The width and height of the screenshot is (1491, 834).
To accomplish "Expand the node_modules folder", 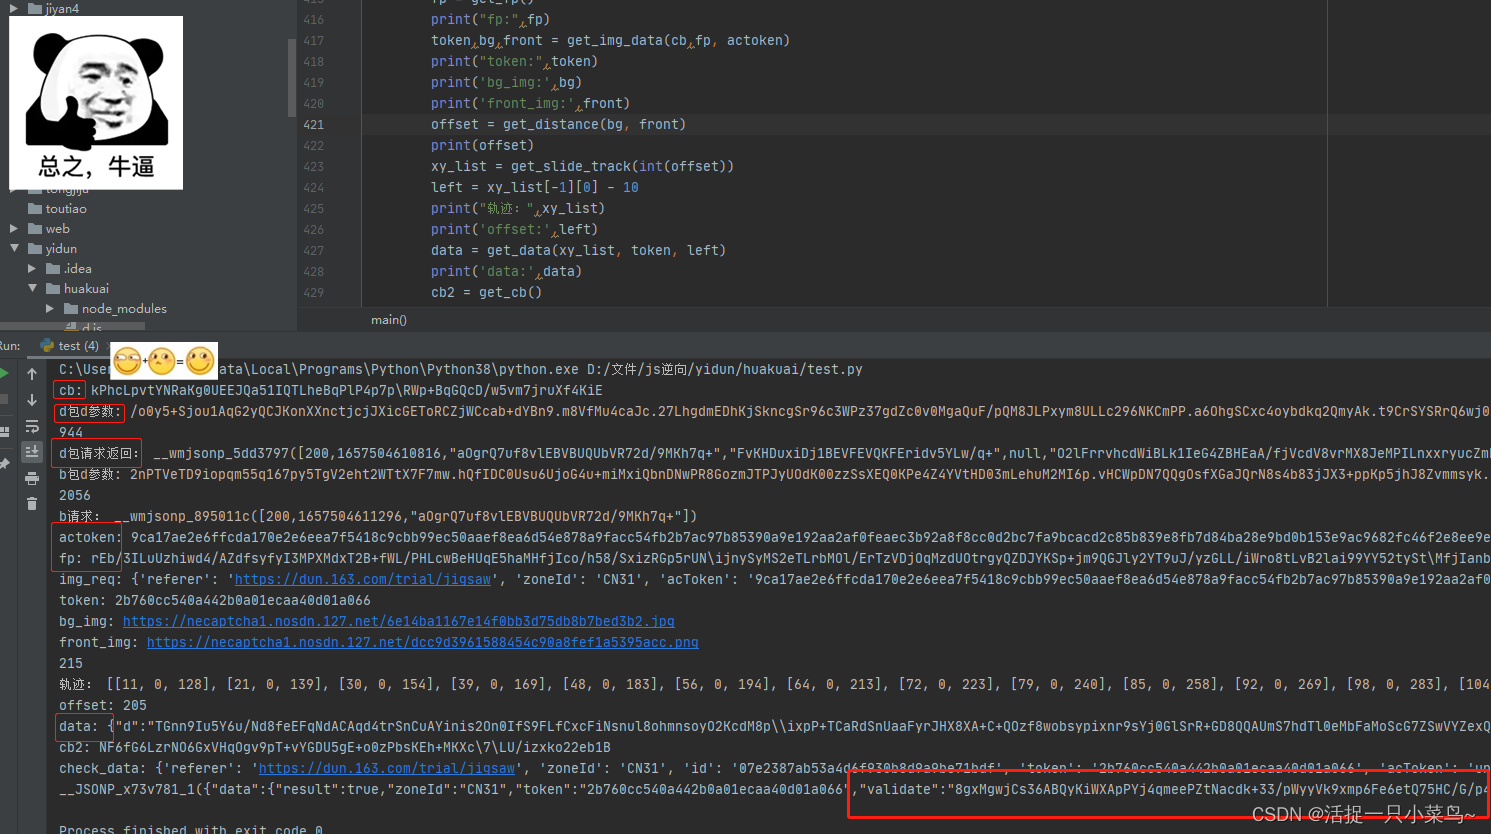I will coord(50,309).
